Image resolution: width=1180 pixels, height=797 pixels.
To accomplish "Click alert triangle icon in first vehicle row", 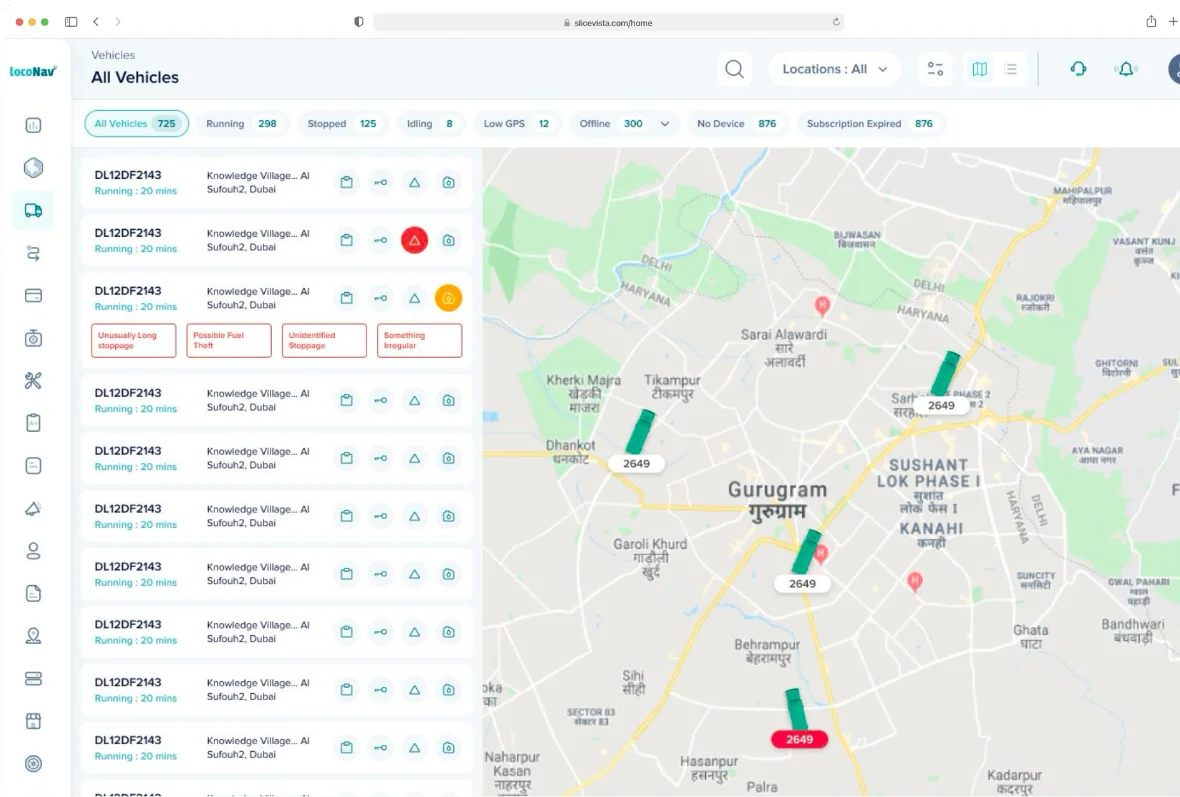I will point(415,183).
